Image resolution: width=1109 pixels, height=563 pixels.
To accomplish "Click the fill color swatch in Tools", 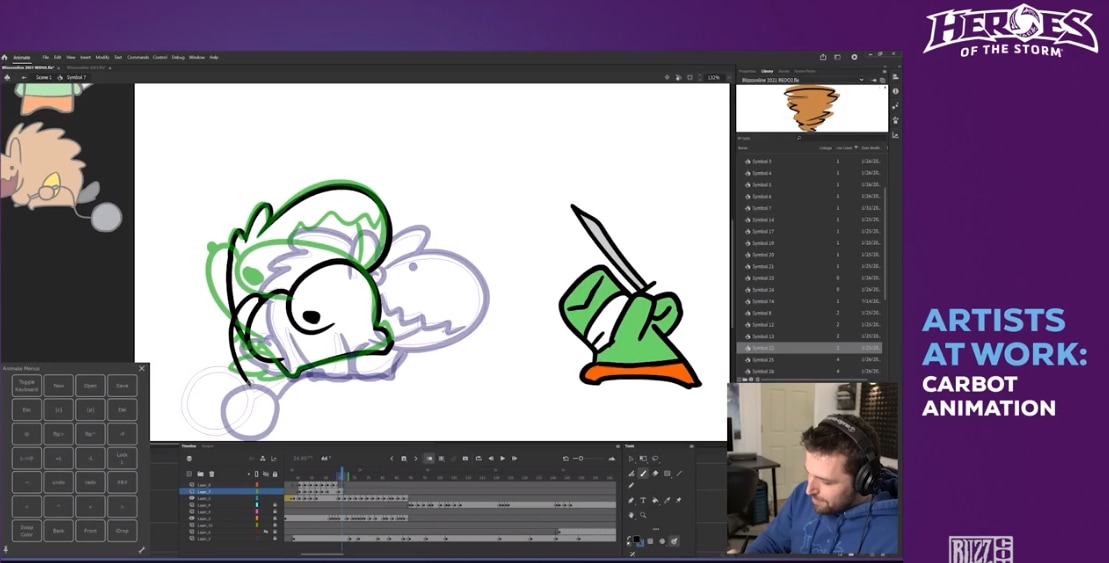I will [x=642, y=544].
